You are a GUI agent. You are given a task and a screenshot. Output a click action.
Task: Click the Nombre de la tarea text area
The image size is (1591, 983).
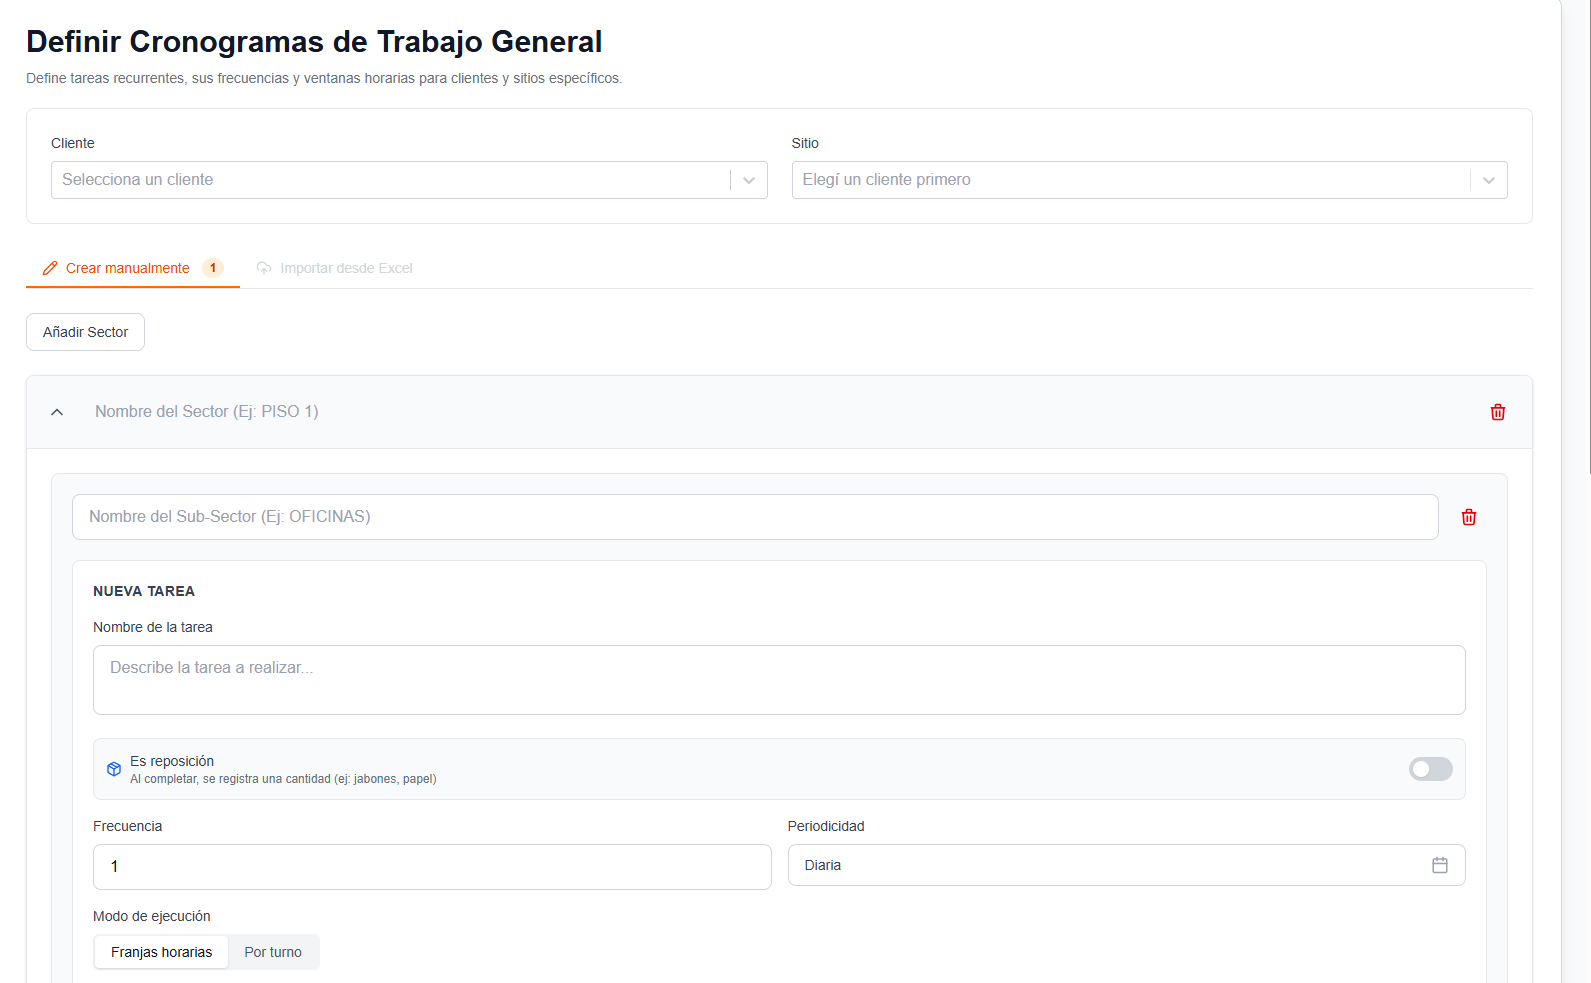(779, 680)
